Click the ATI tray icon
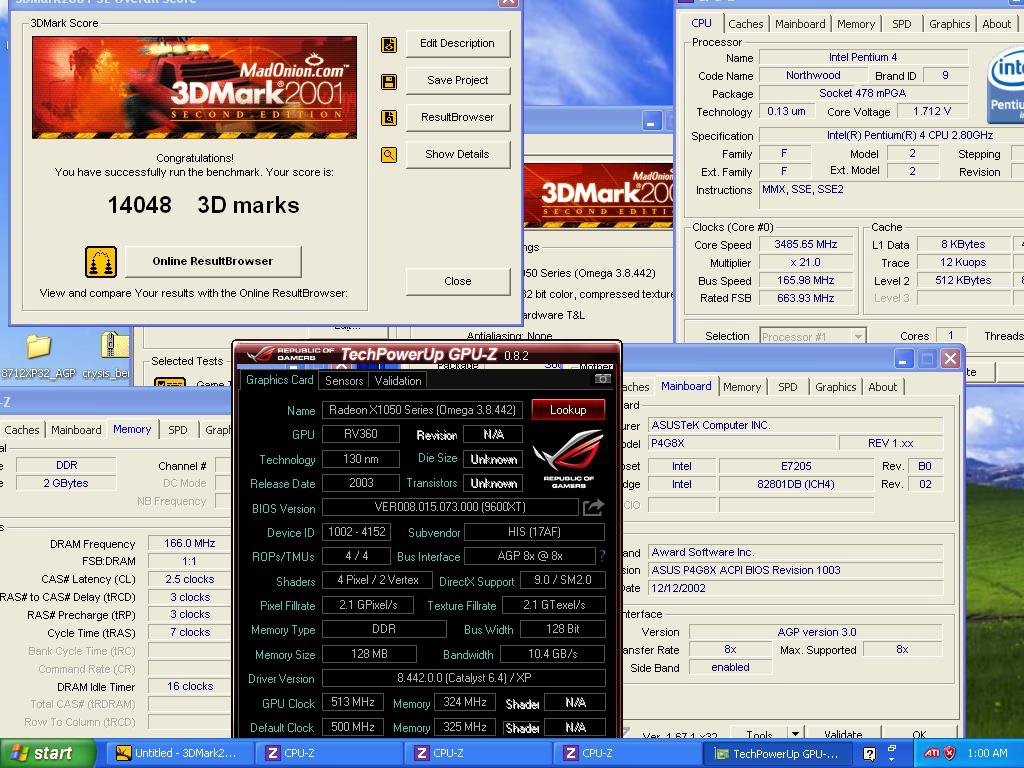The image size is (1024, 768). tap(930, 753)
